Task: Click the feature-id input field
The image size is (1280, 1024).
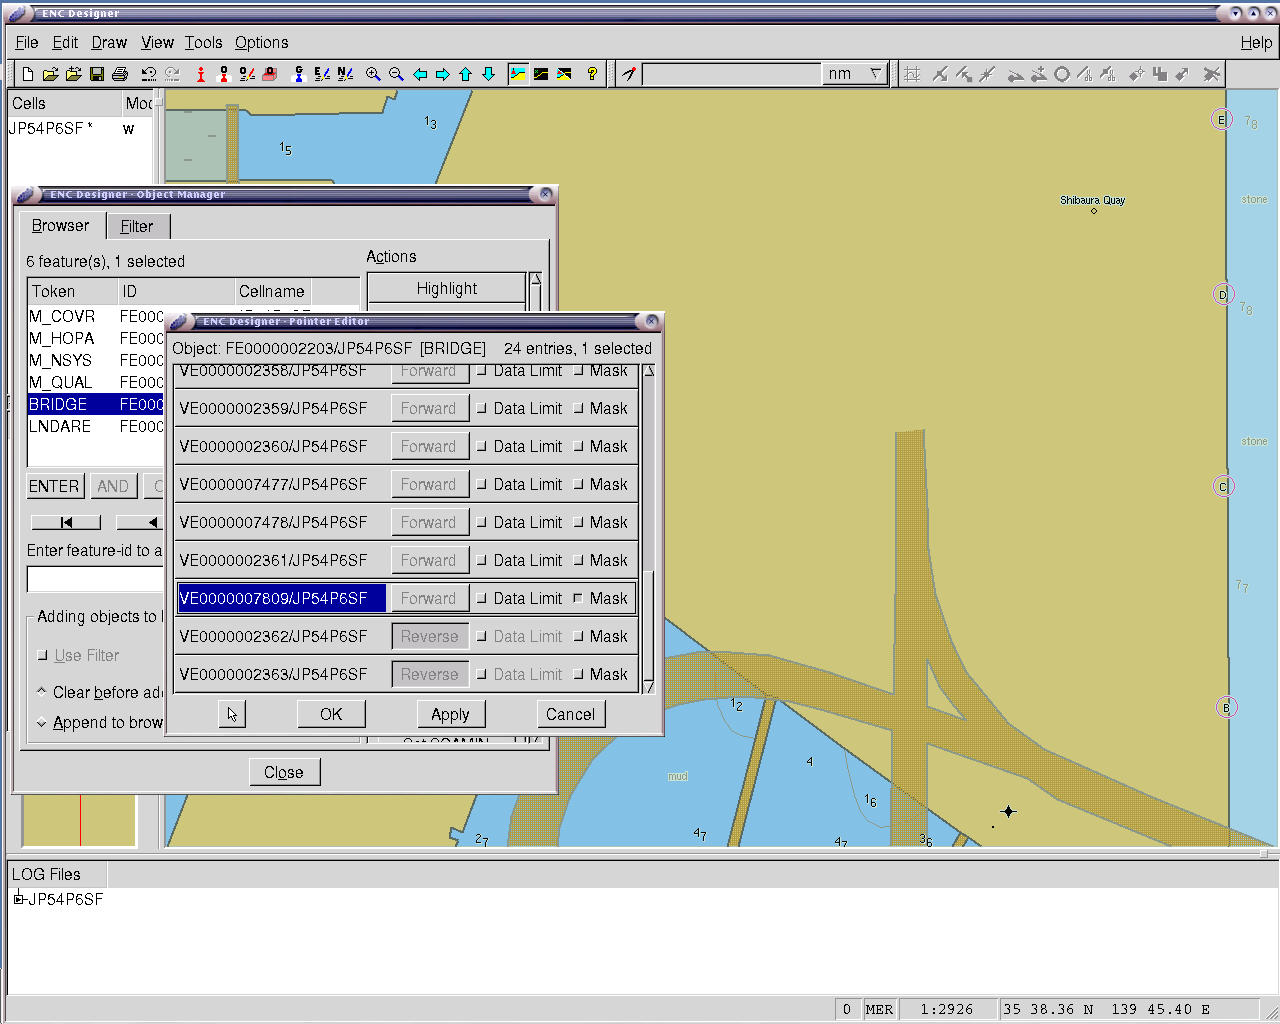Action: click(95, 580)
